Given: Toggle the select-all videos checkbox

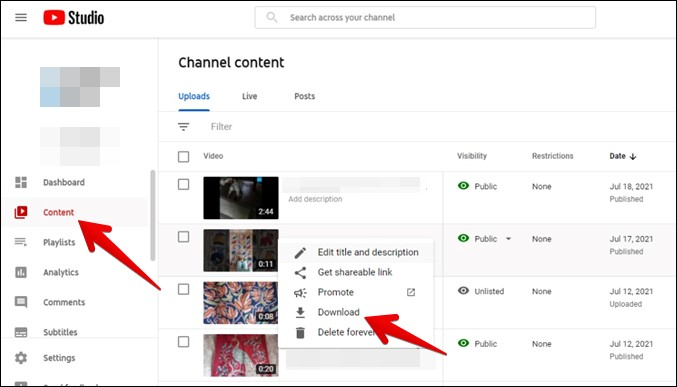Looking at the screenshot, I should [x=183, y=156].
